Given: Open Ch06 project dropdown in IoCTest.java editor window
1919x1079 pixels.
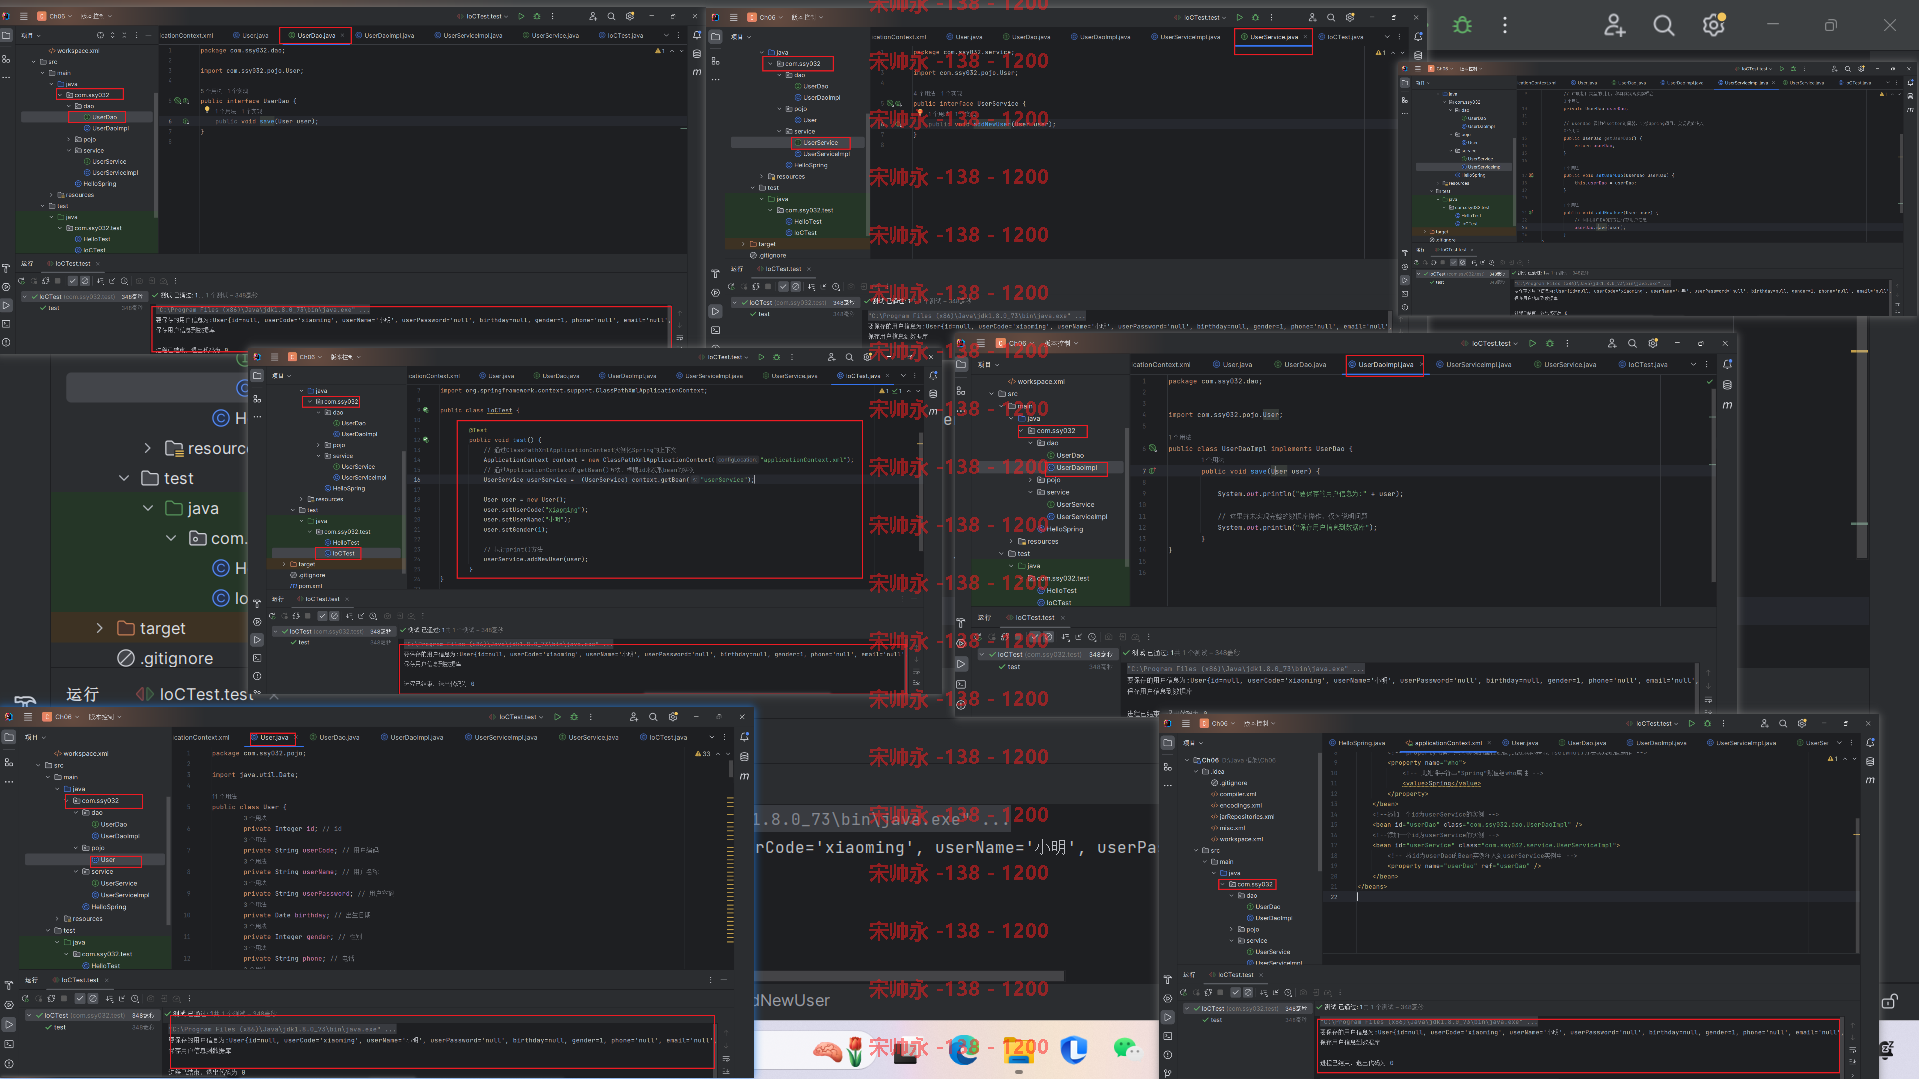Looking at the screenshot, I should tap(306, 357).
